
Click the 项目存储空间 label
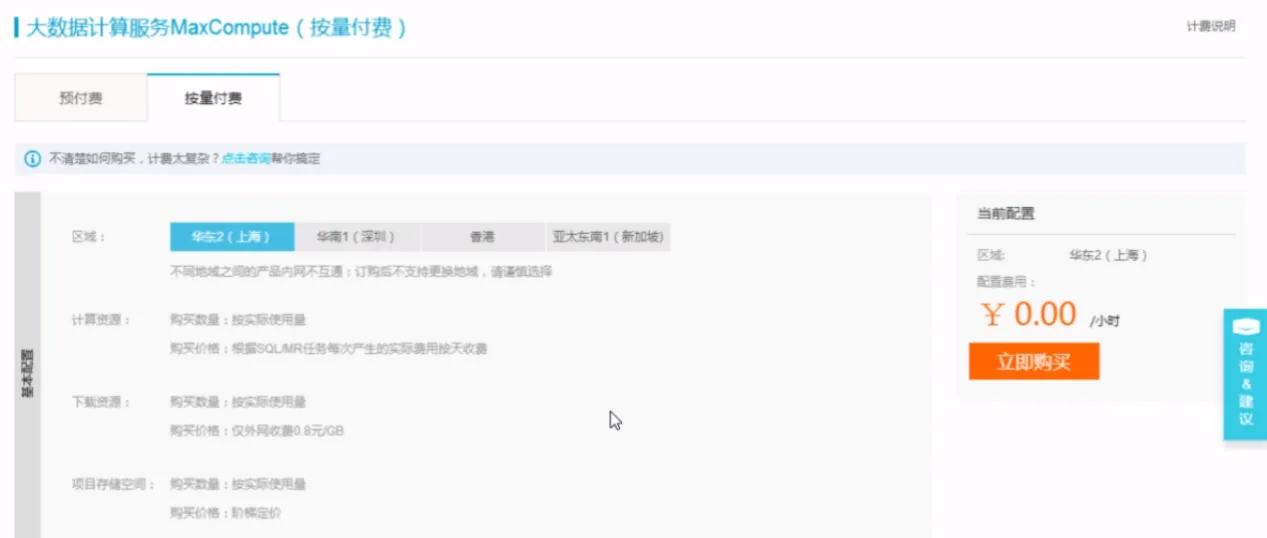click(x=113, y=484)
